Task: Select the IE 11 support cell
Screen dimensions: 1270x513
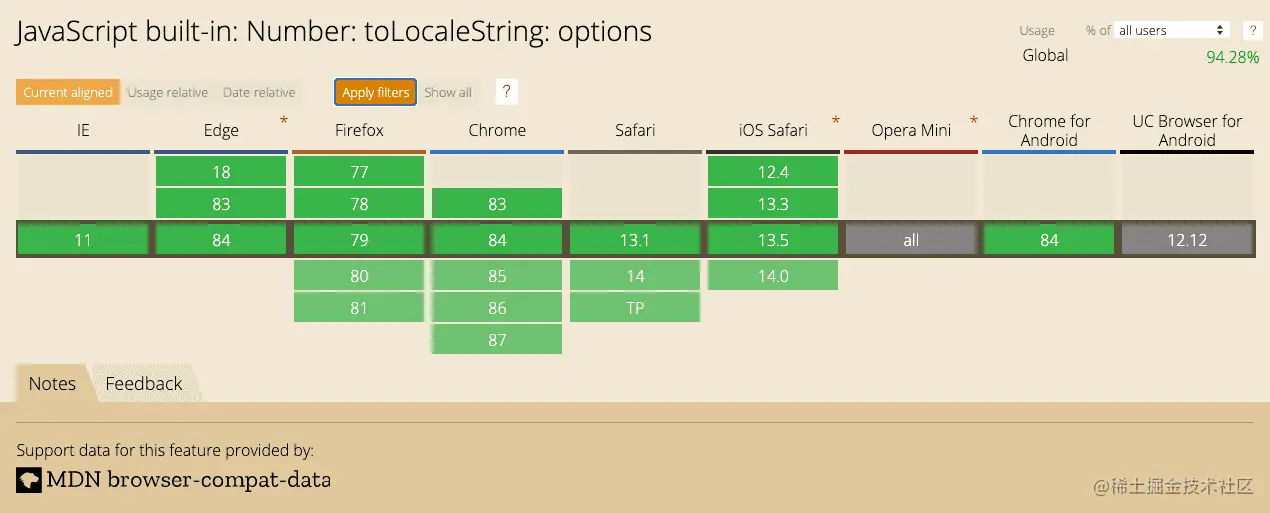Action: click(x=83, y=240)
